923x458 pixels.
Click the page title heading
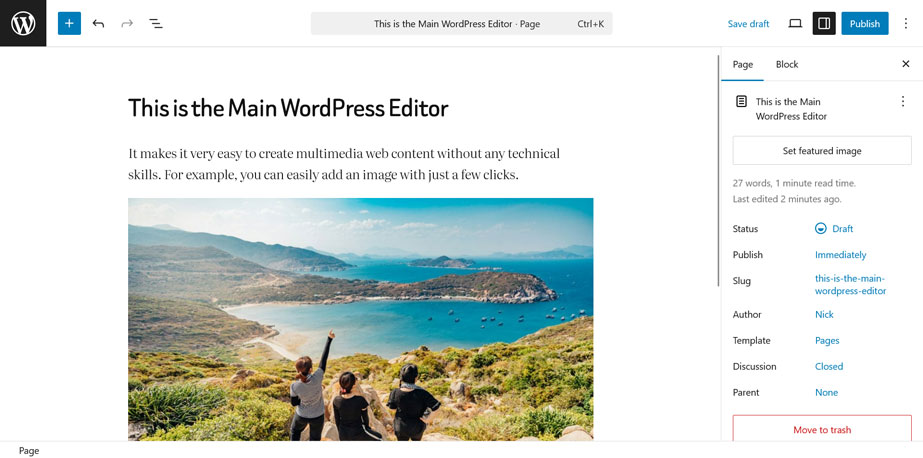288,108
